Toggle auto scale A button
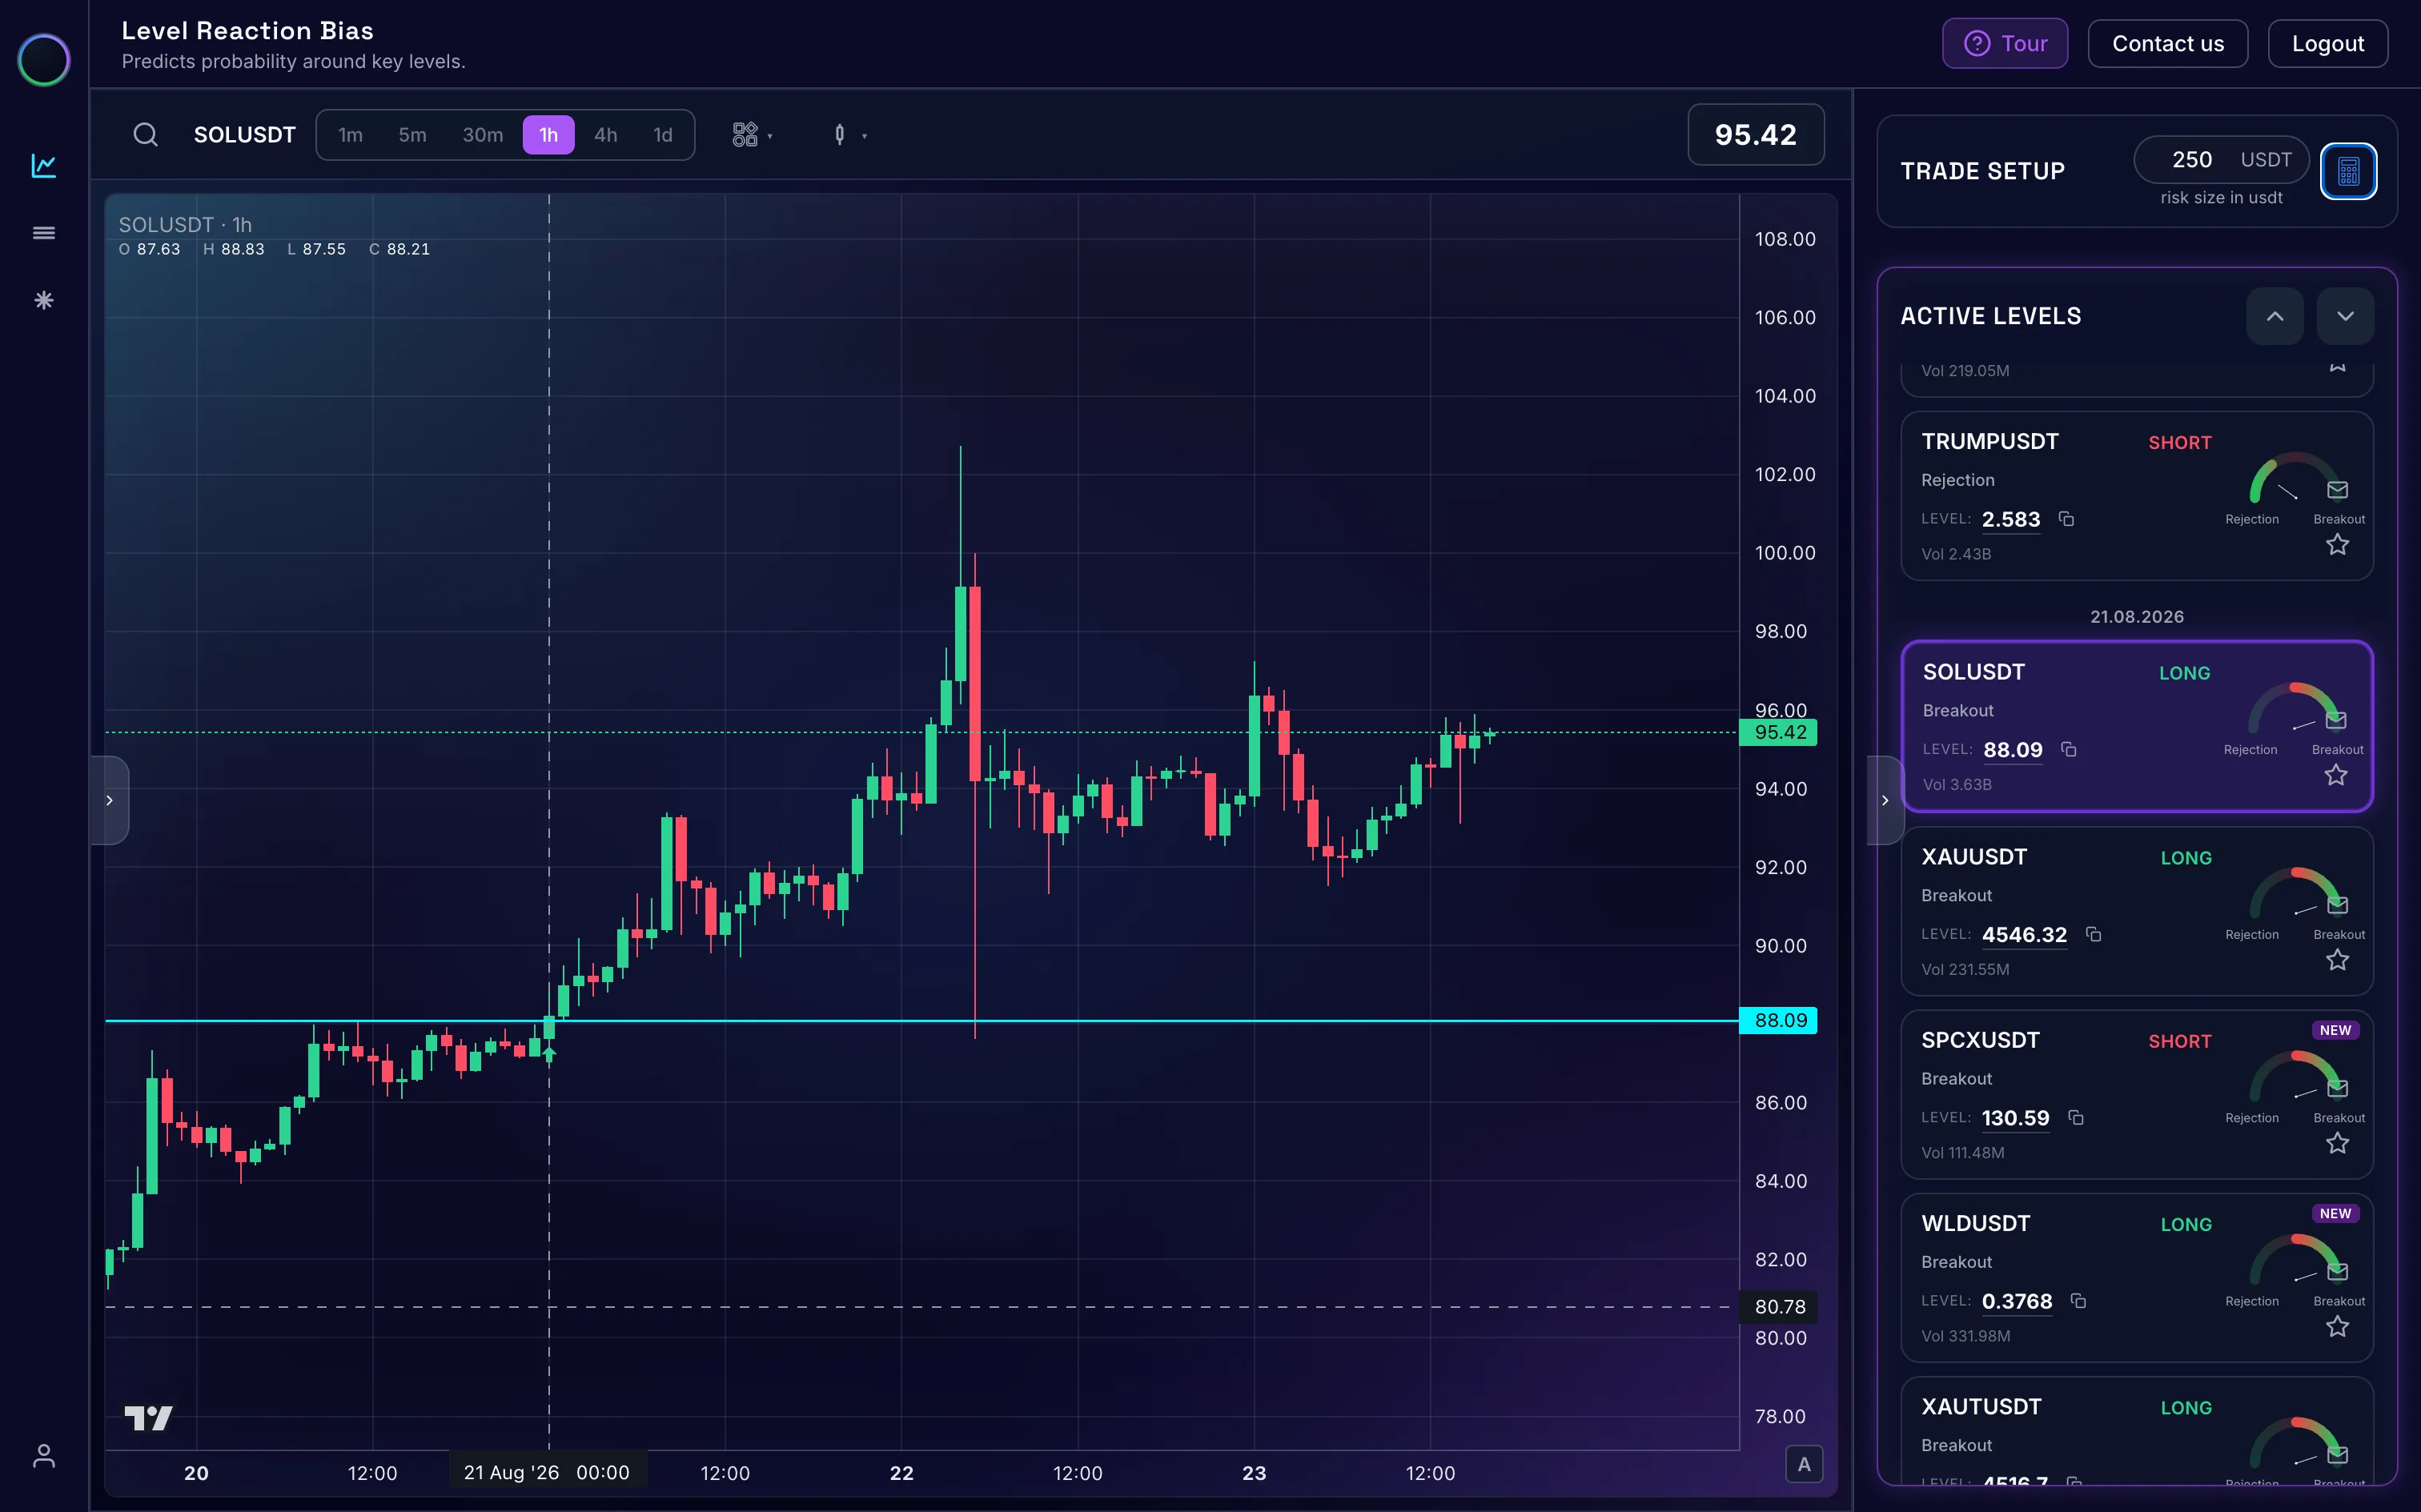 (x=1804, y=1465)
